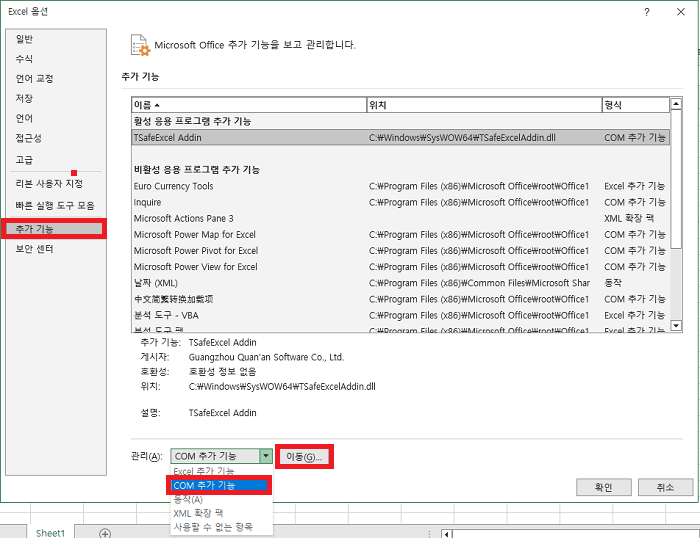The image size is (700, 538).
Task: Open the 언어 교정 options page
Action: click(35, 79)
